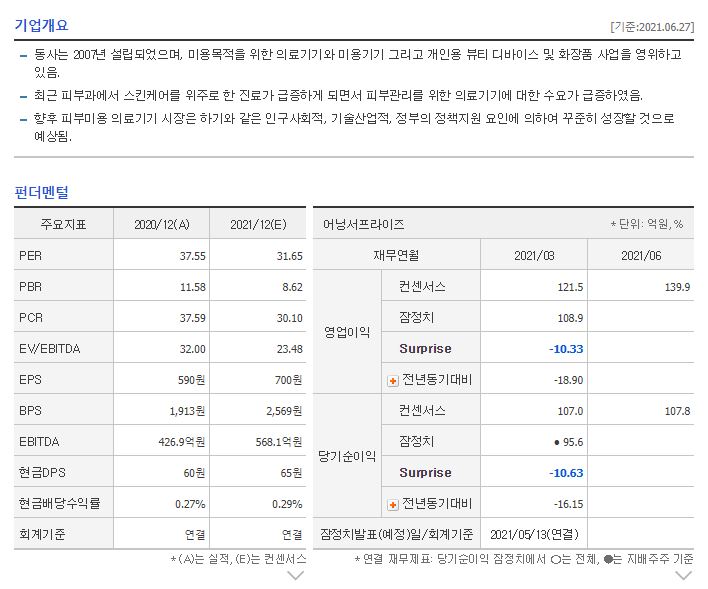Select the PER value 37.55
The width and height of the screenshot is (708, 589).
pyautogui.click(x=192, y=256)
